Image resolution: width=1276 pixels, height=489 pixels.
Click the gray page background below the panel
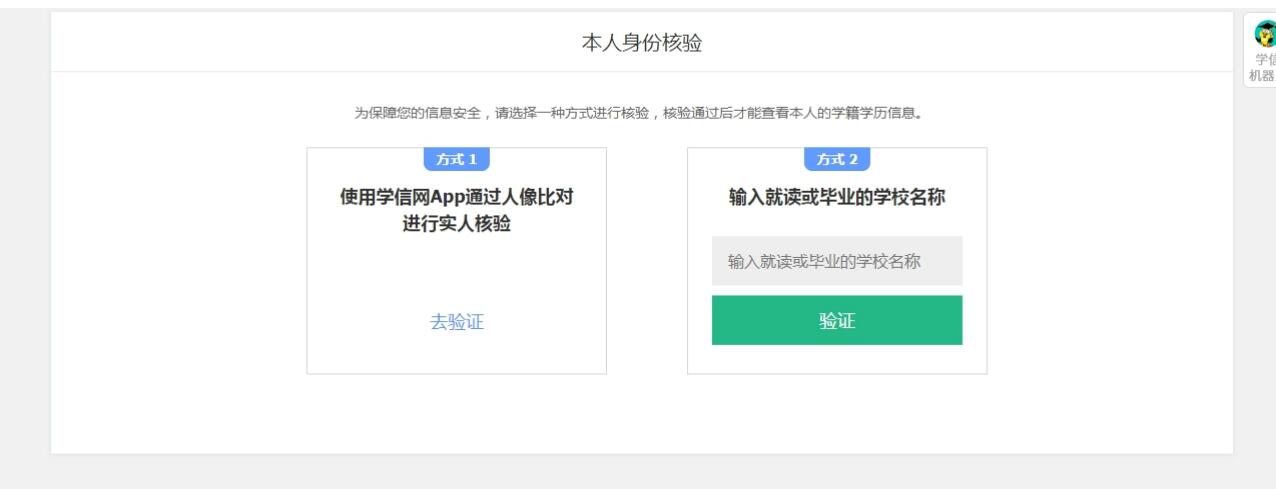click(640, 472)
